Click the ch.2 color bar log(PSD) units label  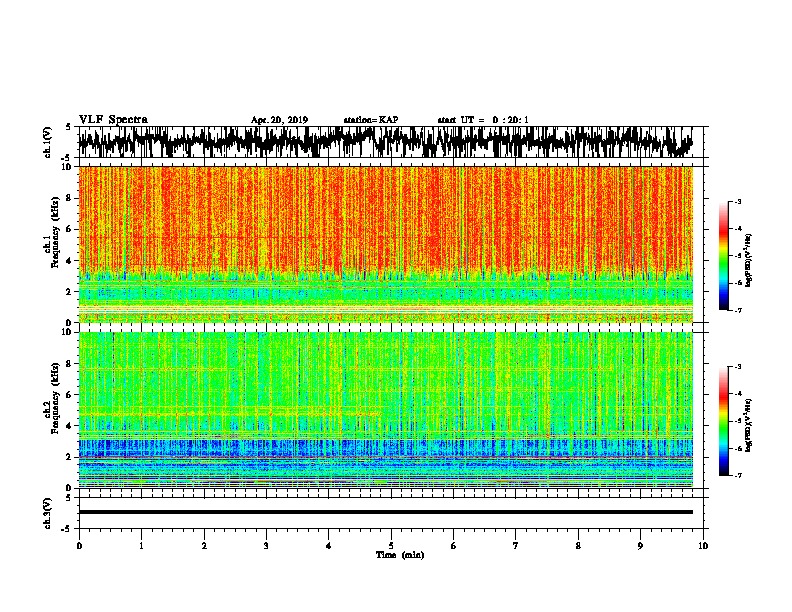tap(748, 425)
